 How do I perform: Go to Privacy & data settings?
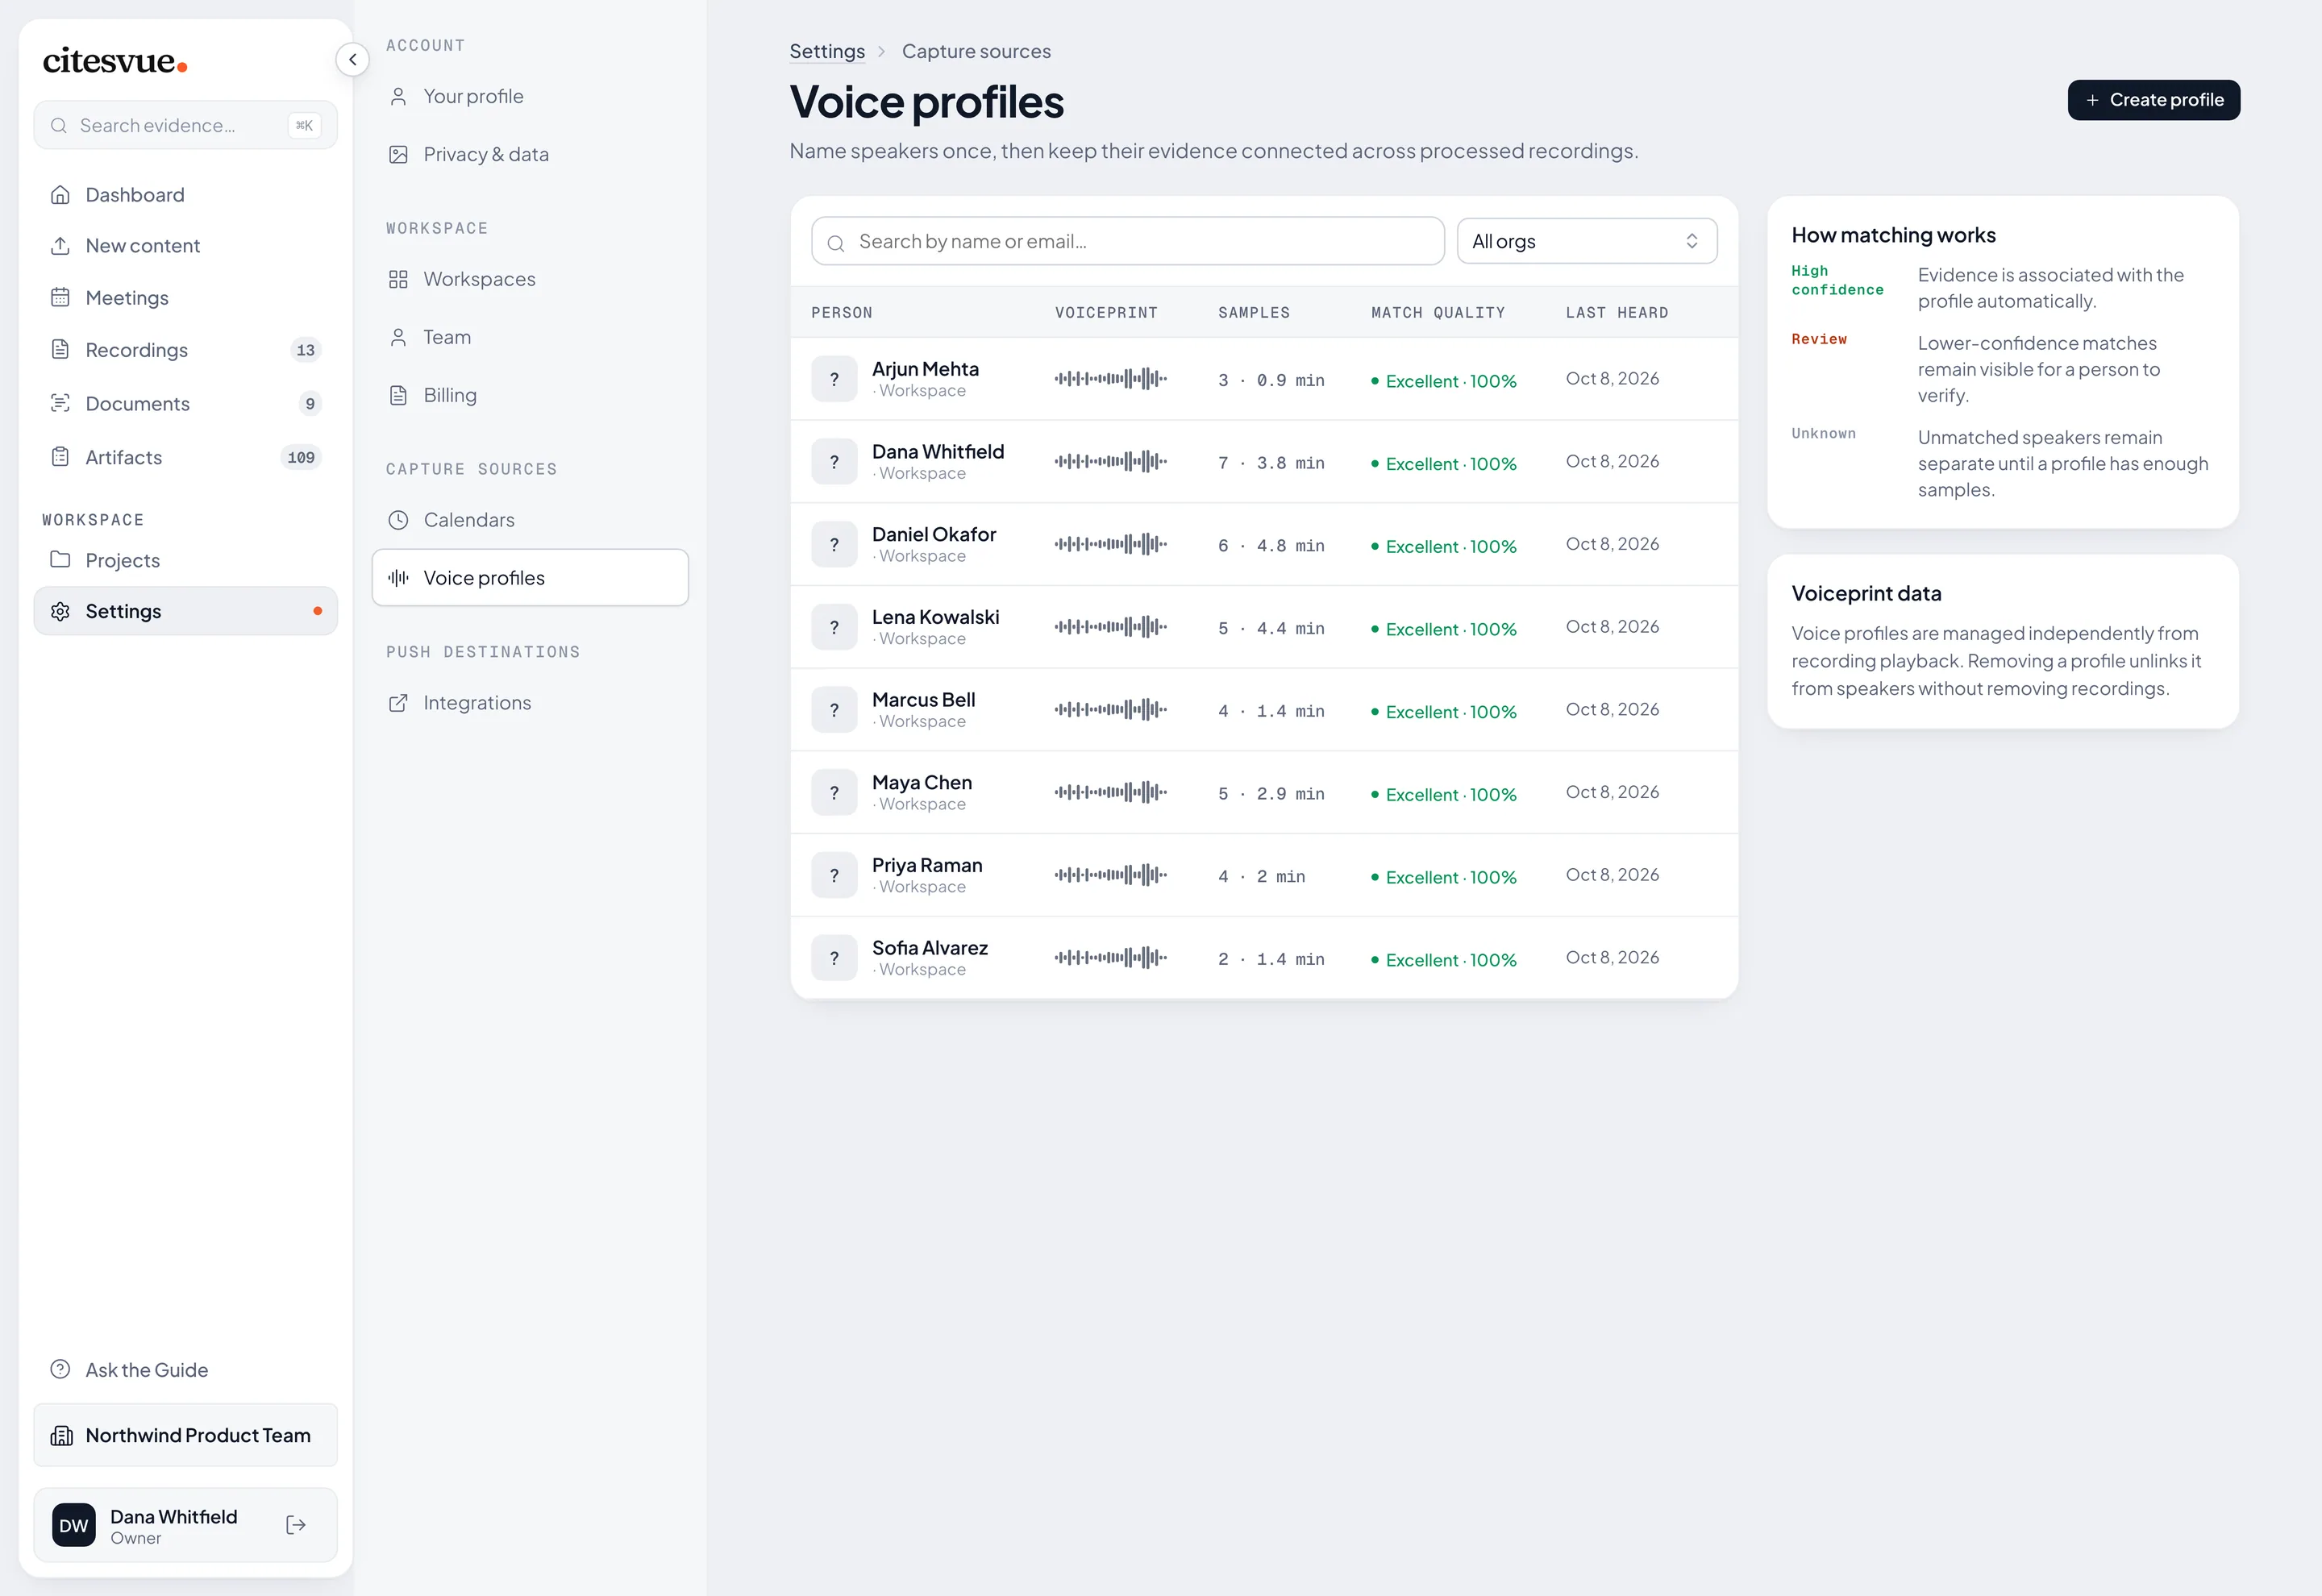tap(529, 155)
